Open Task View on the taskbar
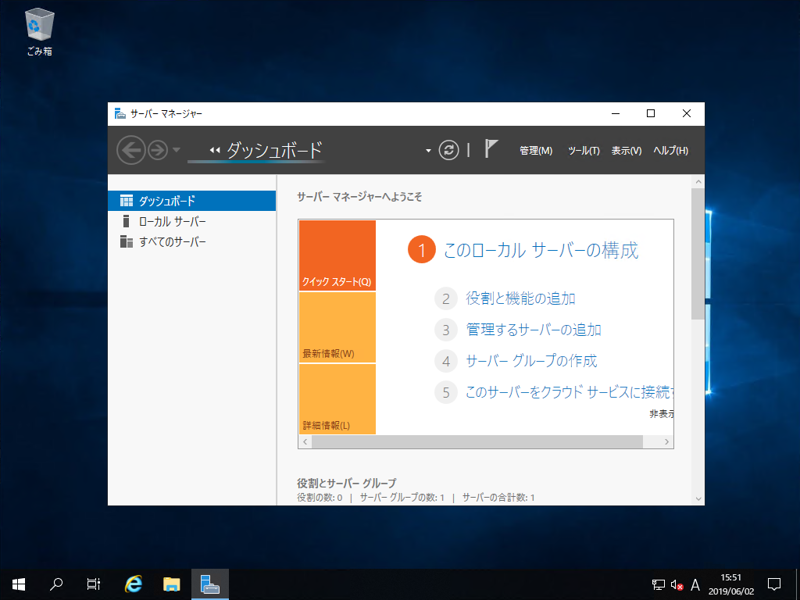The image size is (800, 600). click(93, 584)
